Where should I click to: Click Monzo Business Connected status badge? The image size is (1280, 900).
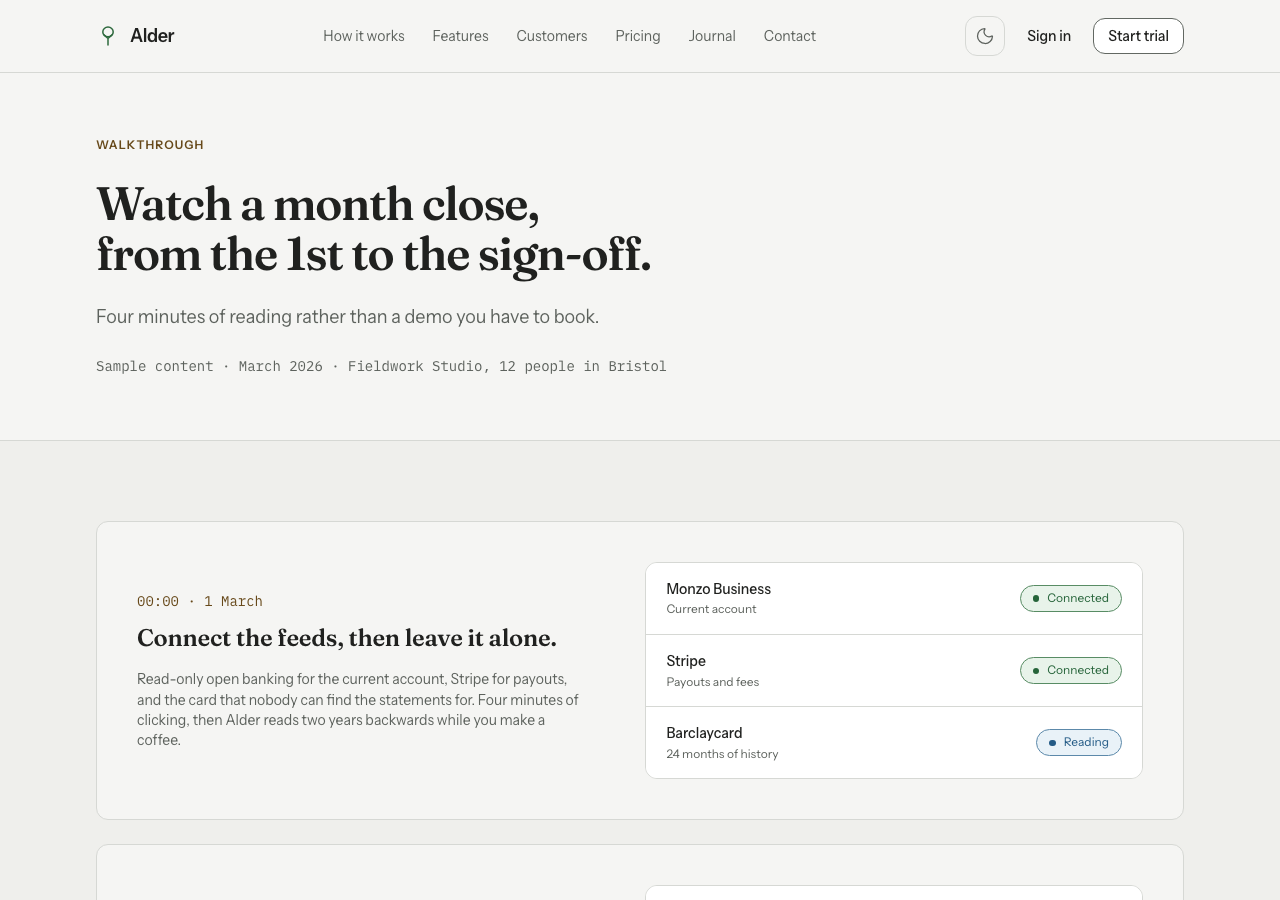pos(1071,598)
